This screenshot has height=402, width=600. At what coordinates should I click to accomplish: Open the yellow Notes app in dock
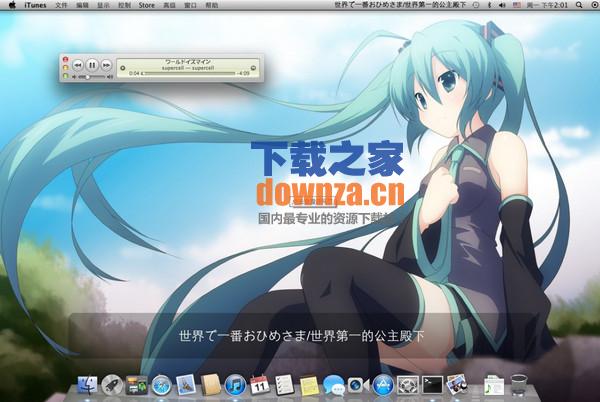coord(309,385)
